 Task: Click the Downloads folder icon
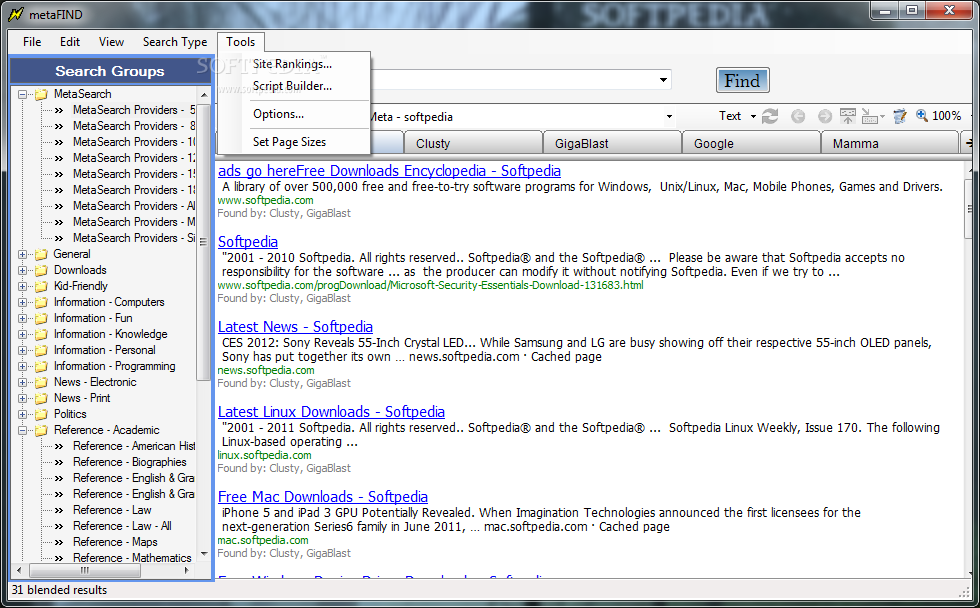click(x=41, y=271)
